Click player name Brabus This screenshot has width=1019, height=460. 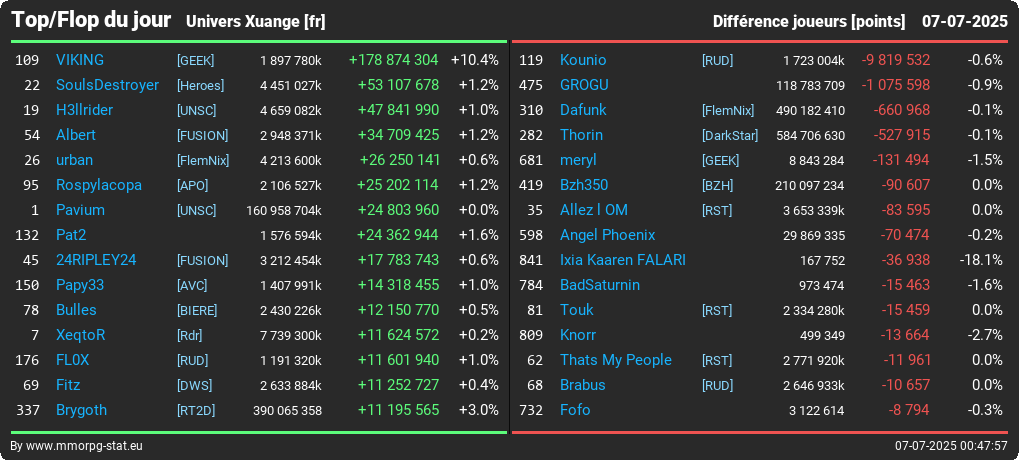[582, 385]
